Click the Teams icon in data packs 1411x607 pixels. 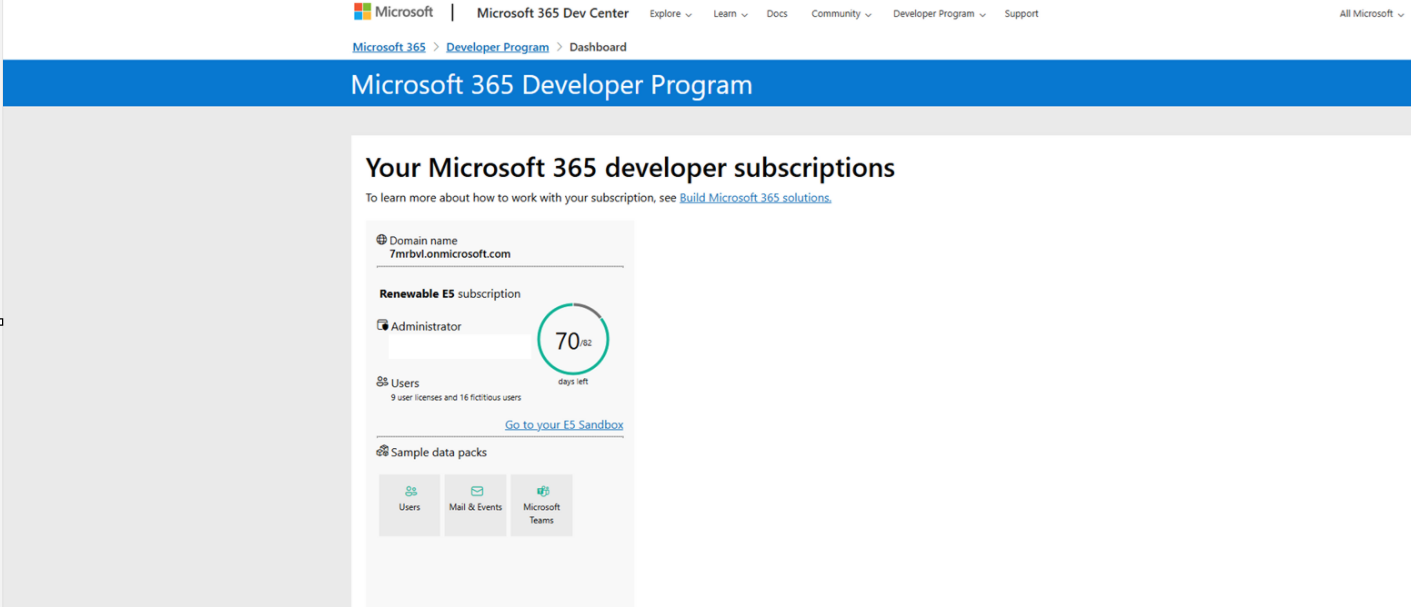pos(542,491)
